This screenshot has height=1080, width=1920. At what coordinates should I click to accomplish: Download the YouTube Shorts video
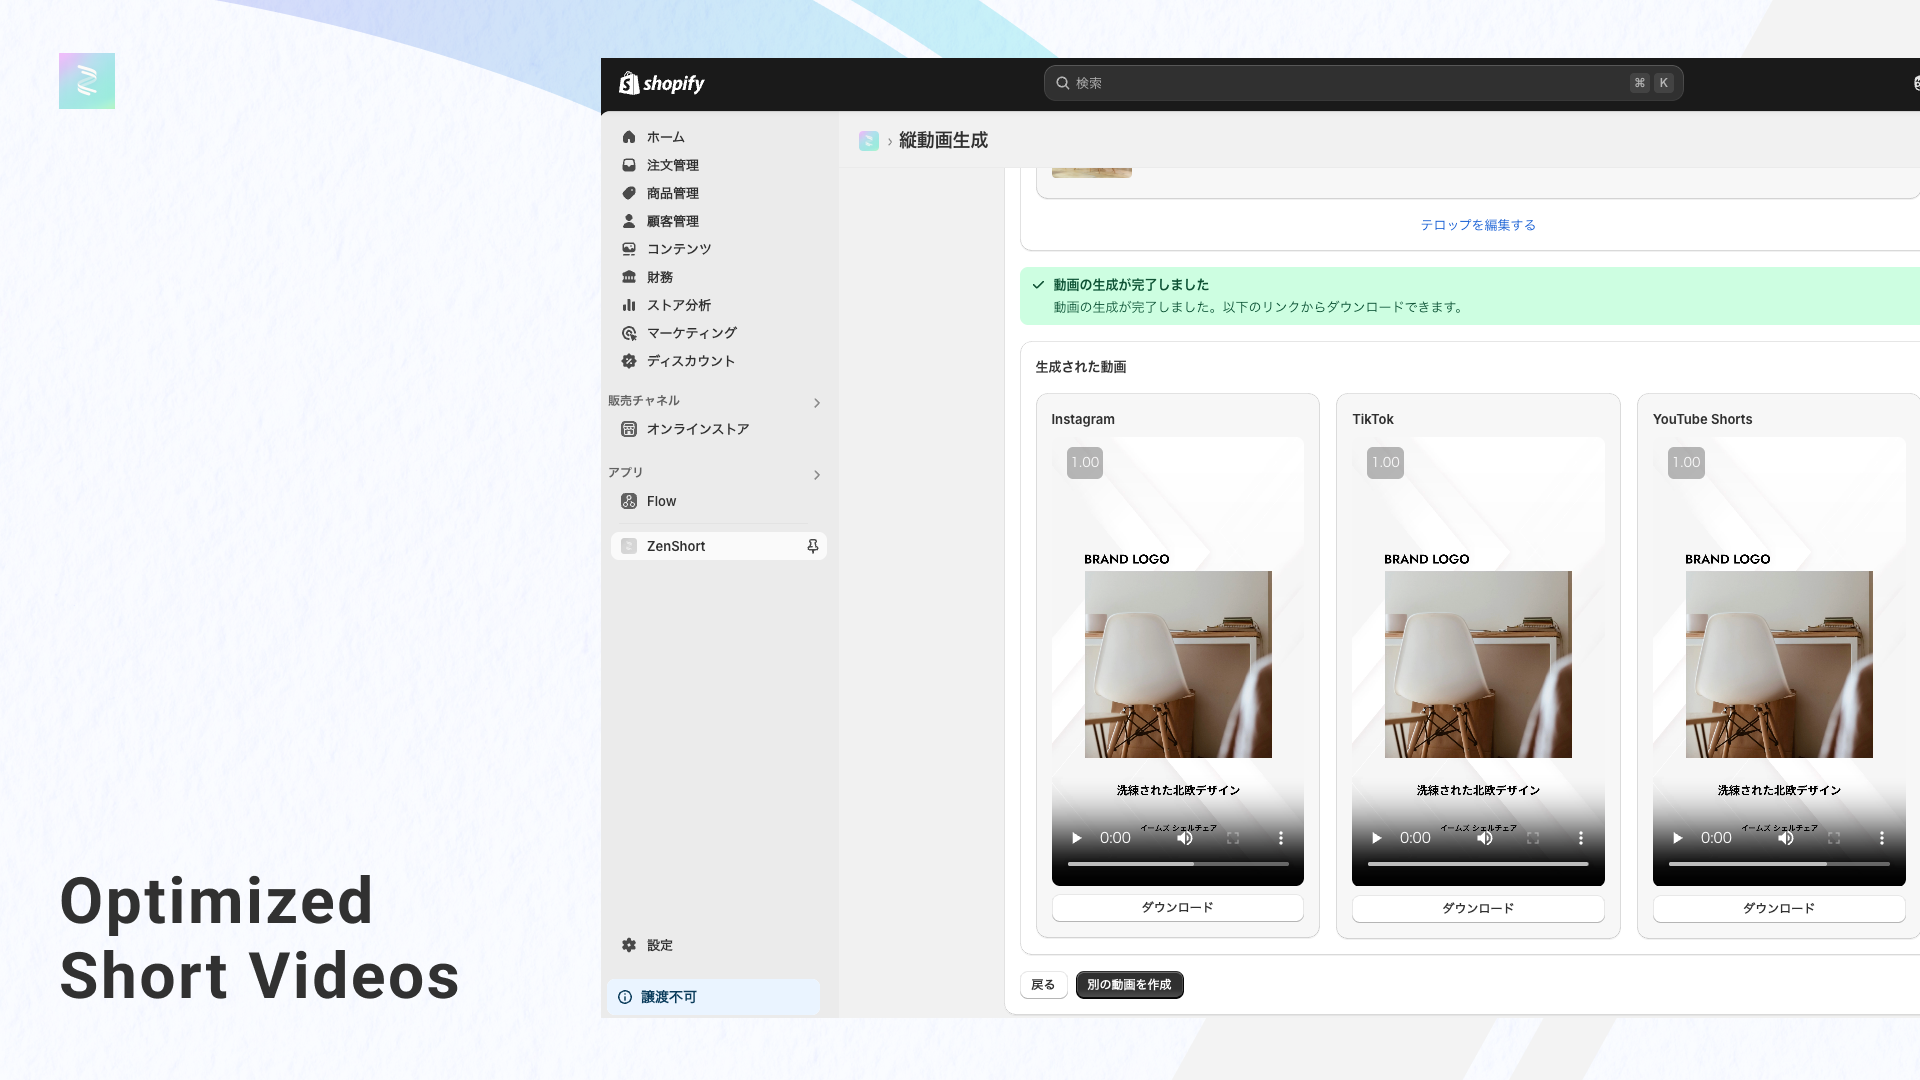tap(1779, 908)
